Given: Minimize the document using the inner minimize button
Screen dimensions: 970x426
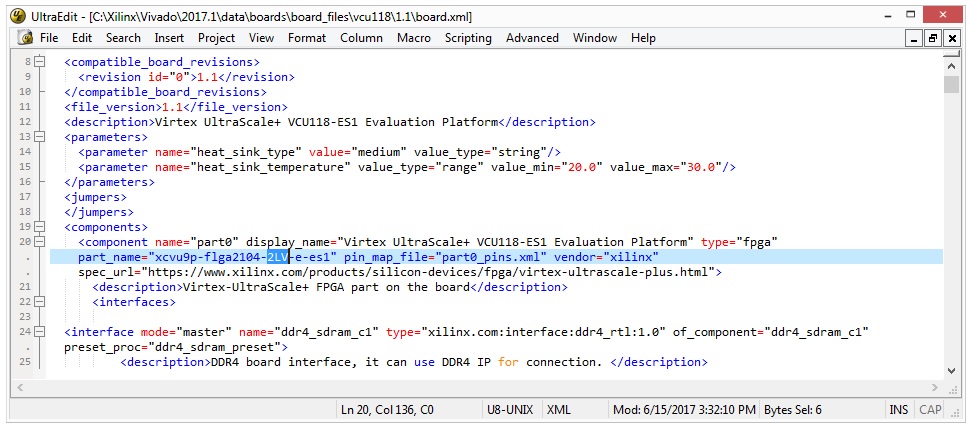Looking at the screenshot, I should [914, 38].
